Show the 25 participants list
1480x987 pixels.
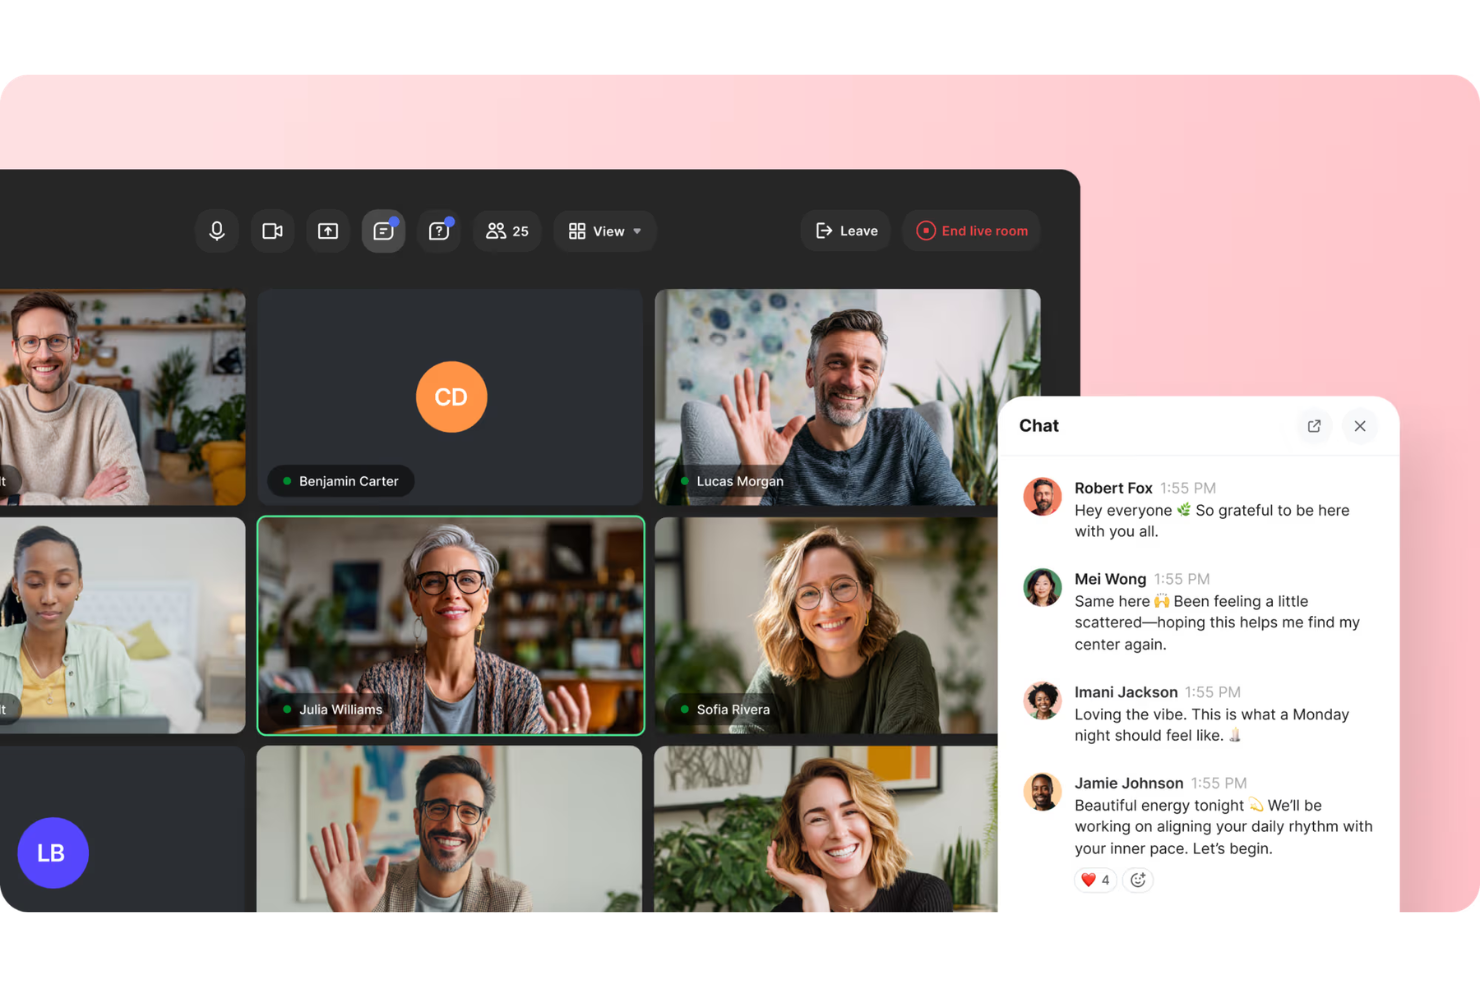507,231
